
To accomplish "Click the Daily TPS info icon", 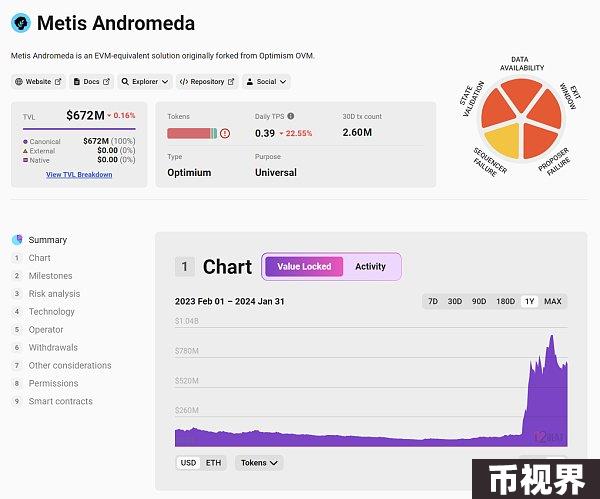I will point(291,116).
